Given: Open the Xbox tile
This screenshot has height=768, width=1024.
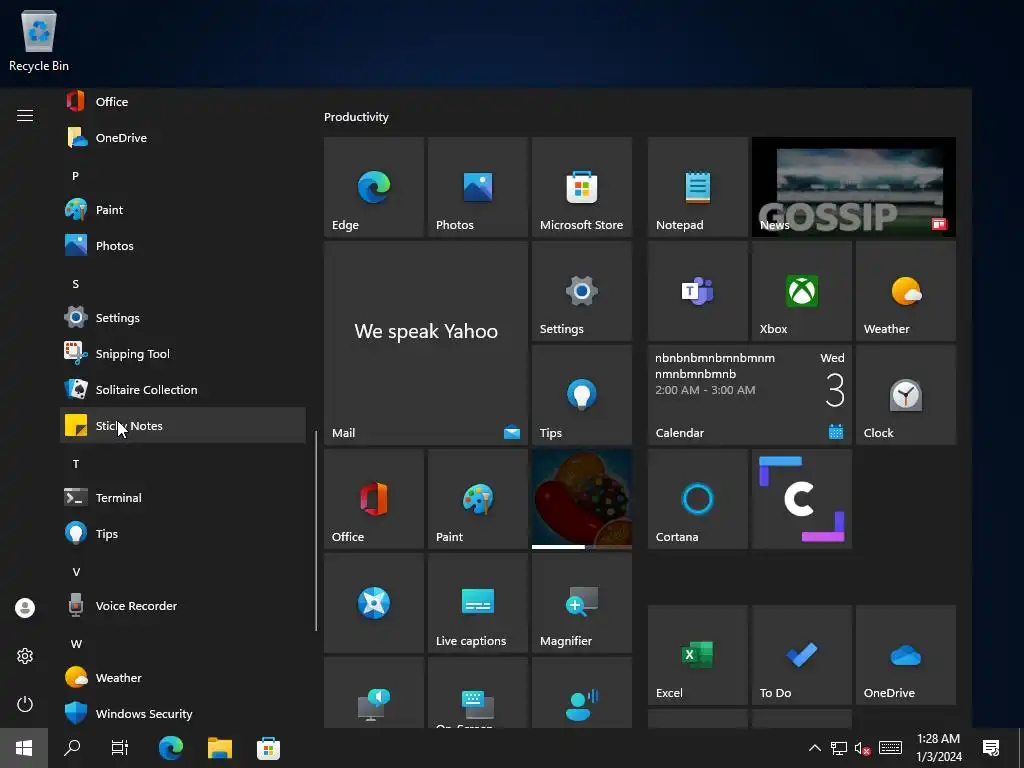Looking at the screenshot, I should pos(802,291).
